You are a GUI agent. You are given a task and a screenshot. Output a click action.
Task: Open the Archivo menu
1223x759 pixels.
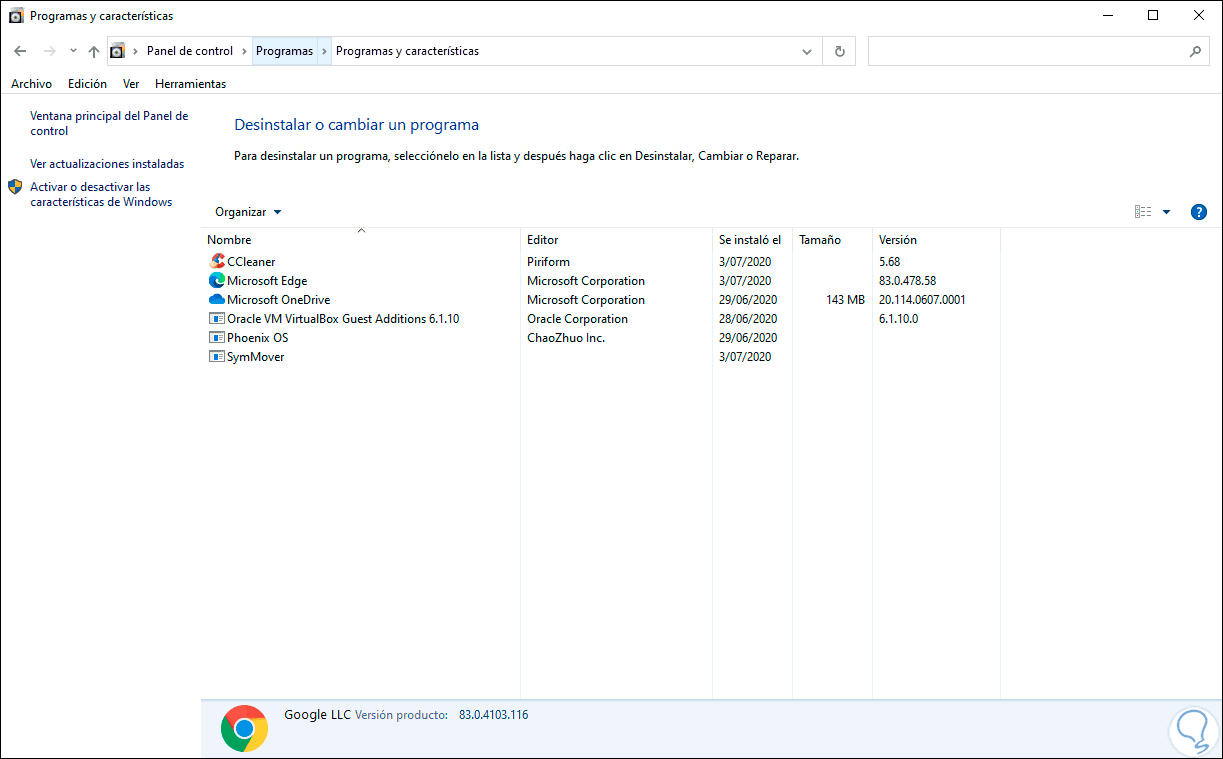click(31, 84)
